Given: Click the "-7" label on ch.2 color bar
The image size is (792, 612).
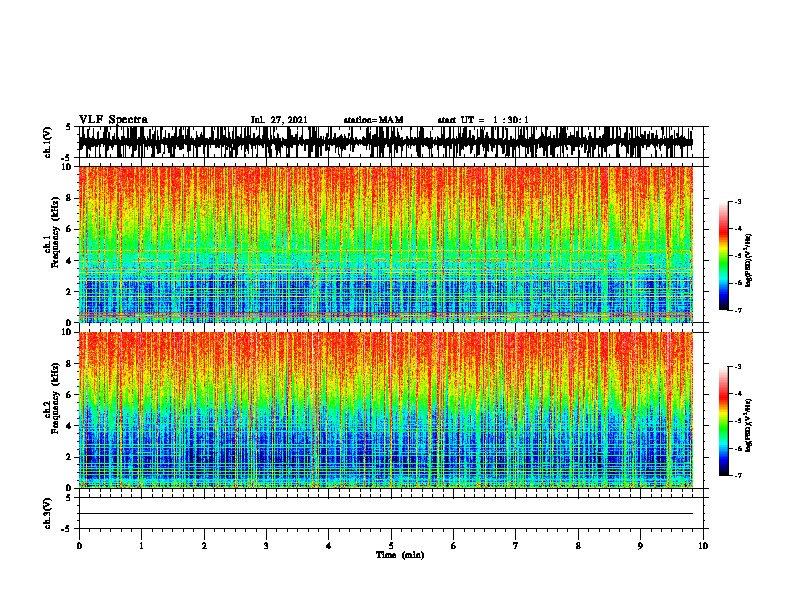Looking at the screenshot, I should (738, 476).
